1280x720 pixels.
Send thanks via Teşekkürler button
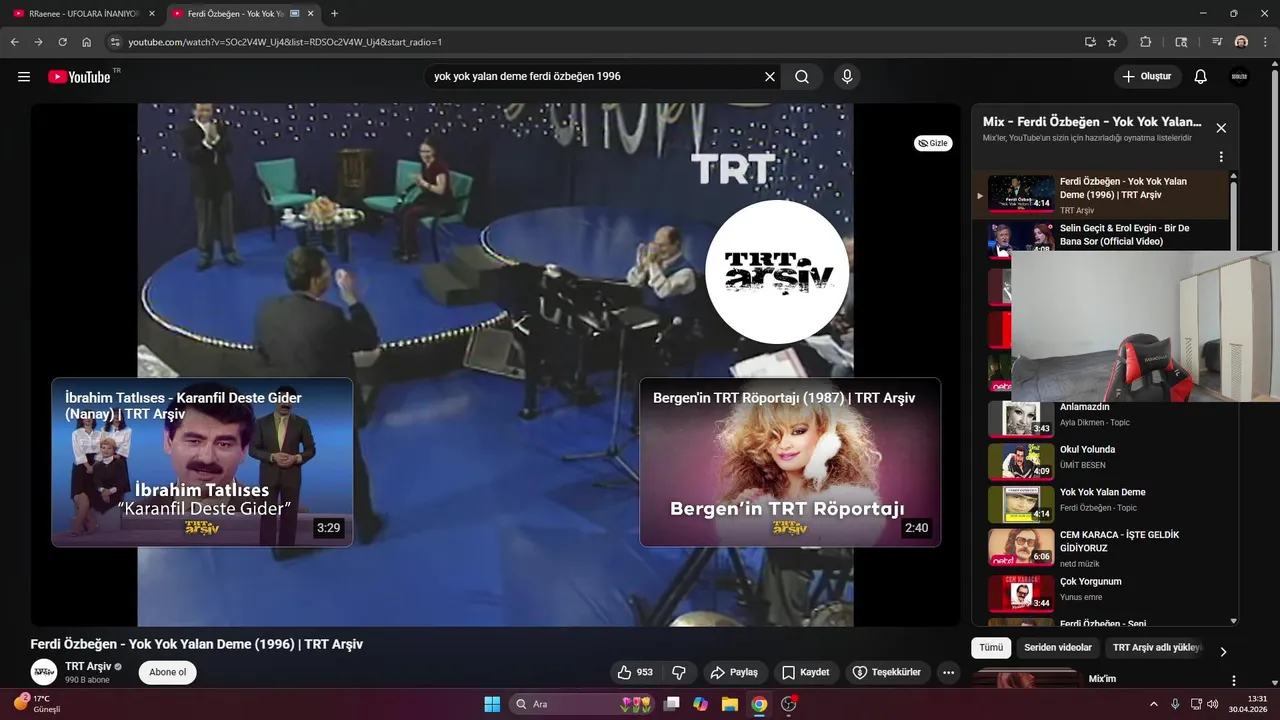tap(888, 672)
